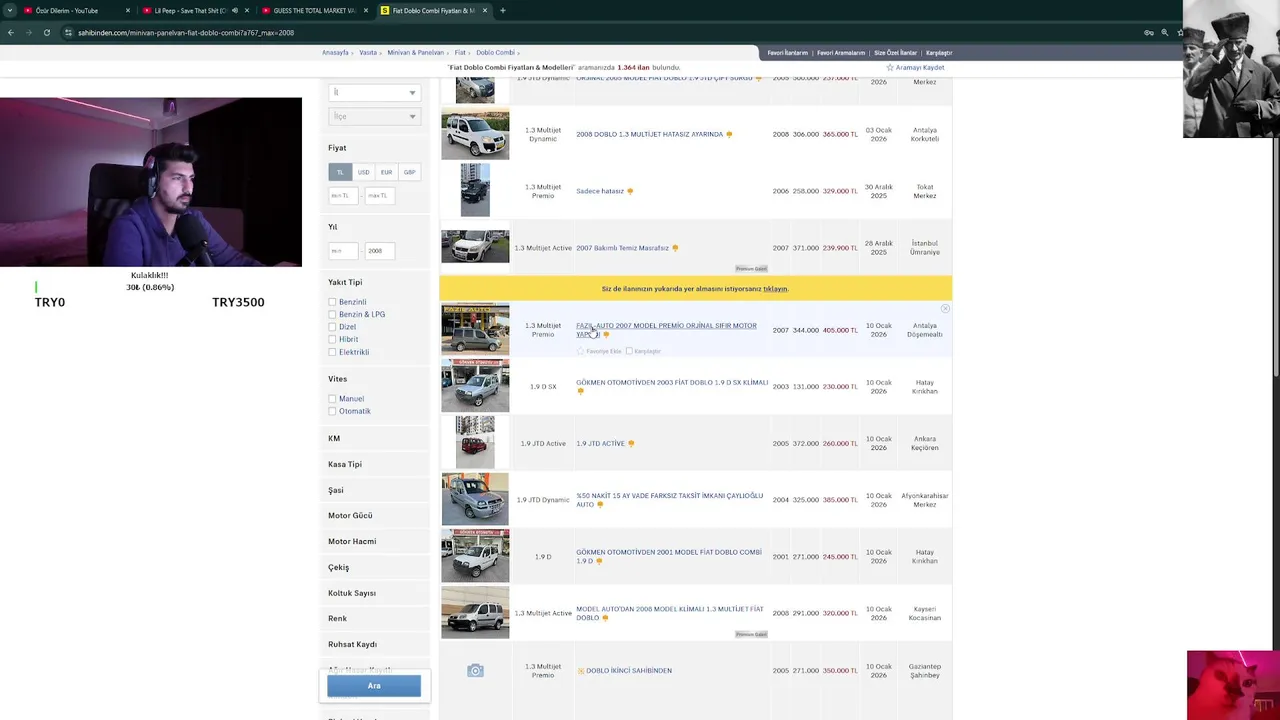
Task: Open 'Vasıta' breadcrumb link
Action: click(x=368, y=52)
